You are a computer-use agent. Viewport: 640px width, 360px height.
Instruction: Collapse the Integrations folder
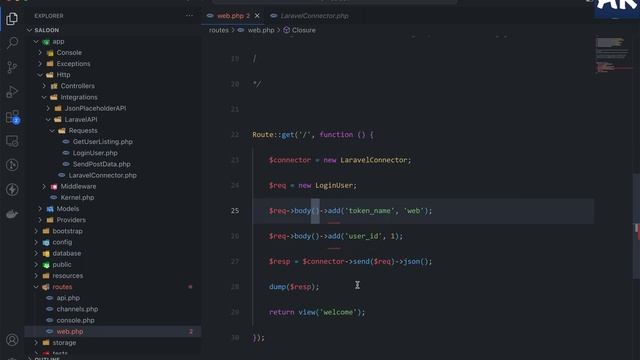point(44,97)
